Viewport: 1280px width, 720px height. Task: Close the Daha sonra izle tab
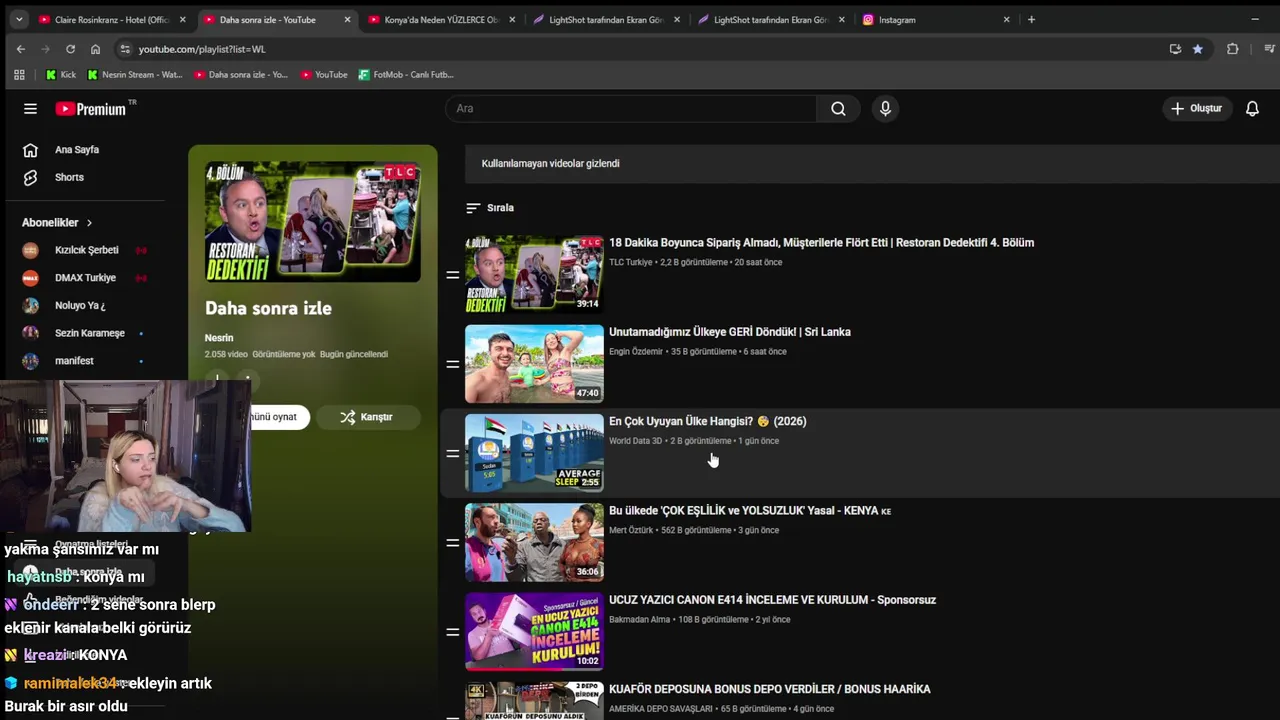pyautogui.click(x=347, y=20)
